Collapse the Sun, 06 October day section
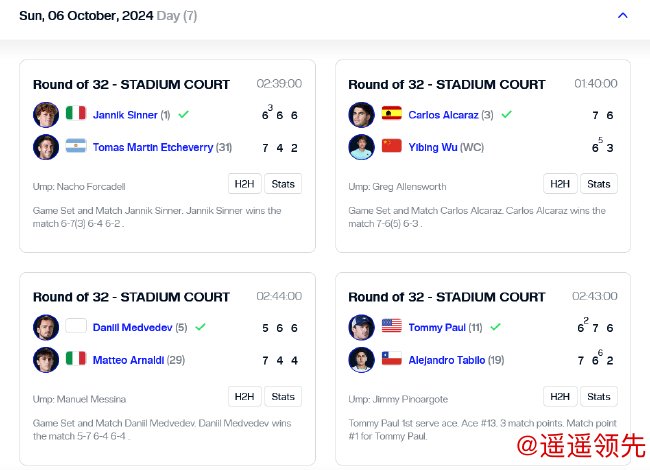This screenshot has width=650, height=470. click(x=623, y=15)
